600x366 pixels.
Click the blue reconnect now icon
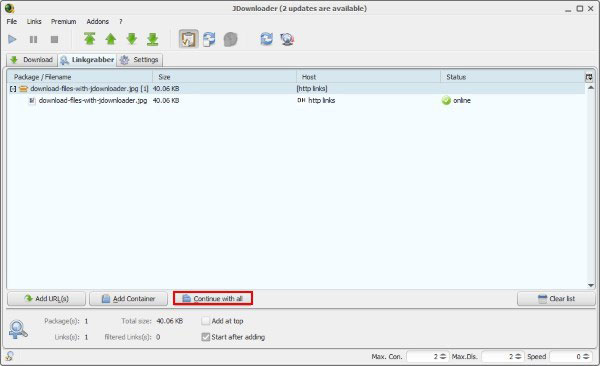click(x=266, y=39)
